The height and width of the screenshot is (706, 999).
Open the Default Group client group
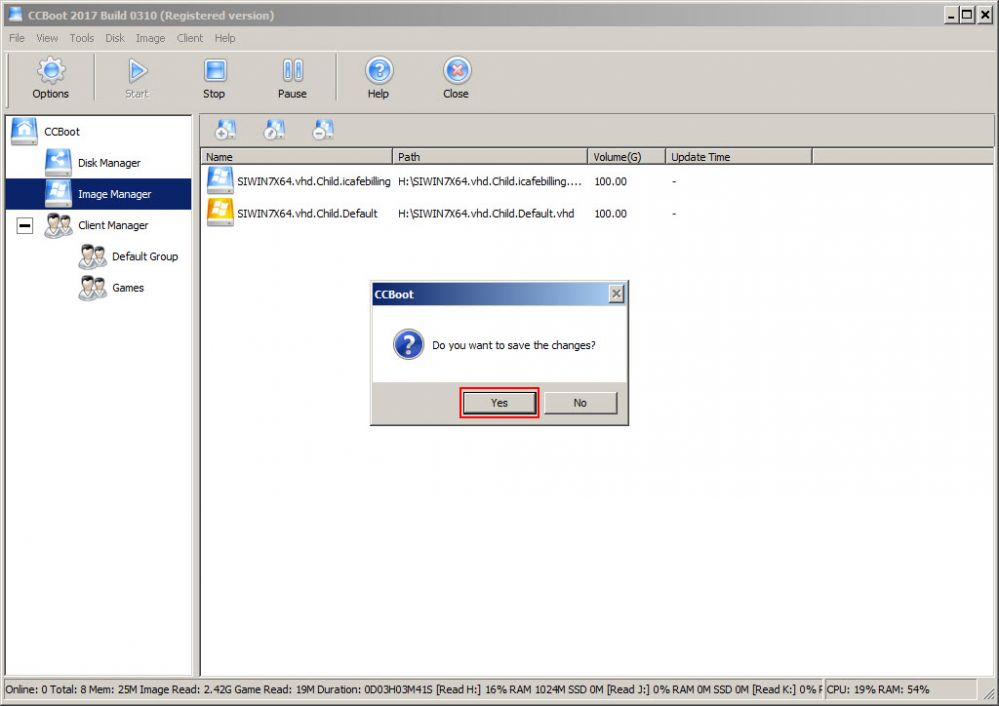[145, 256]
